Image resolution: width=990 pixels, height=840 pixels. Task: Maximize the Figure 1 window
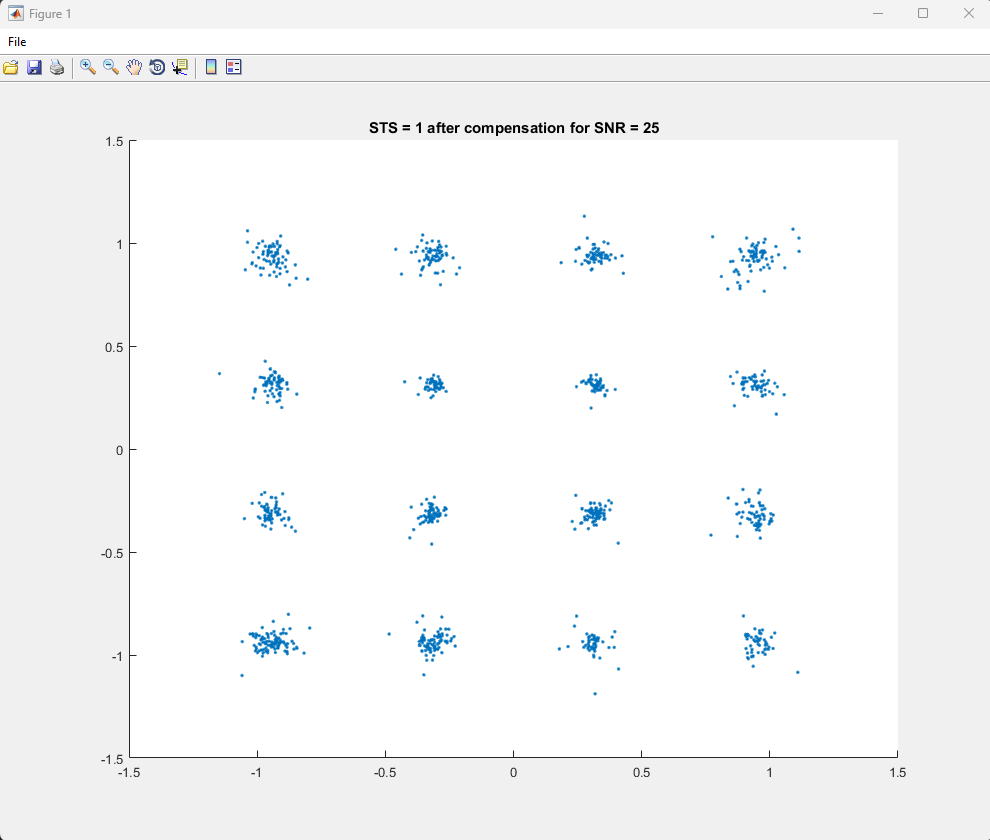923,13
